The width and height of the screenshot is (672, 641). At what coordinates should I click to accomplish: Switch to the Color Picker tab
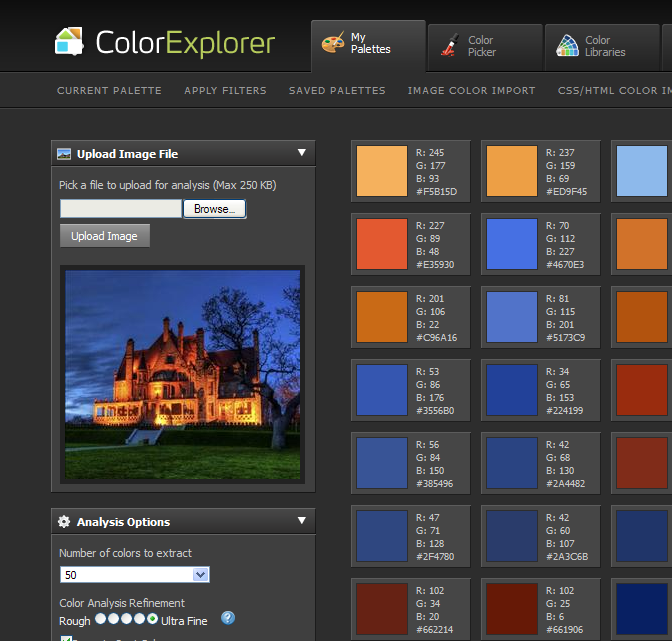tap(485, 48)
